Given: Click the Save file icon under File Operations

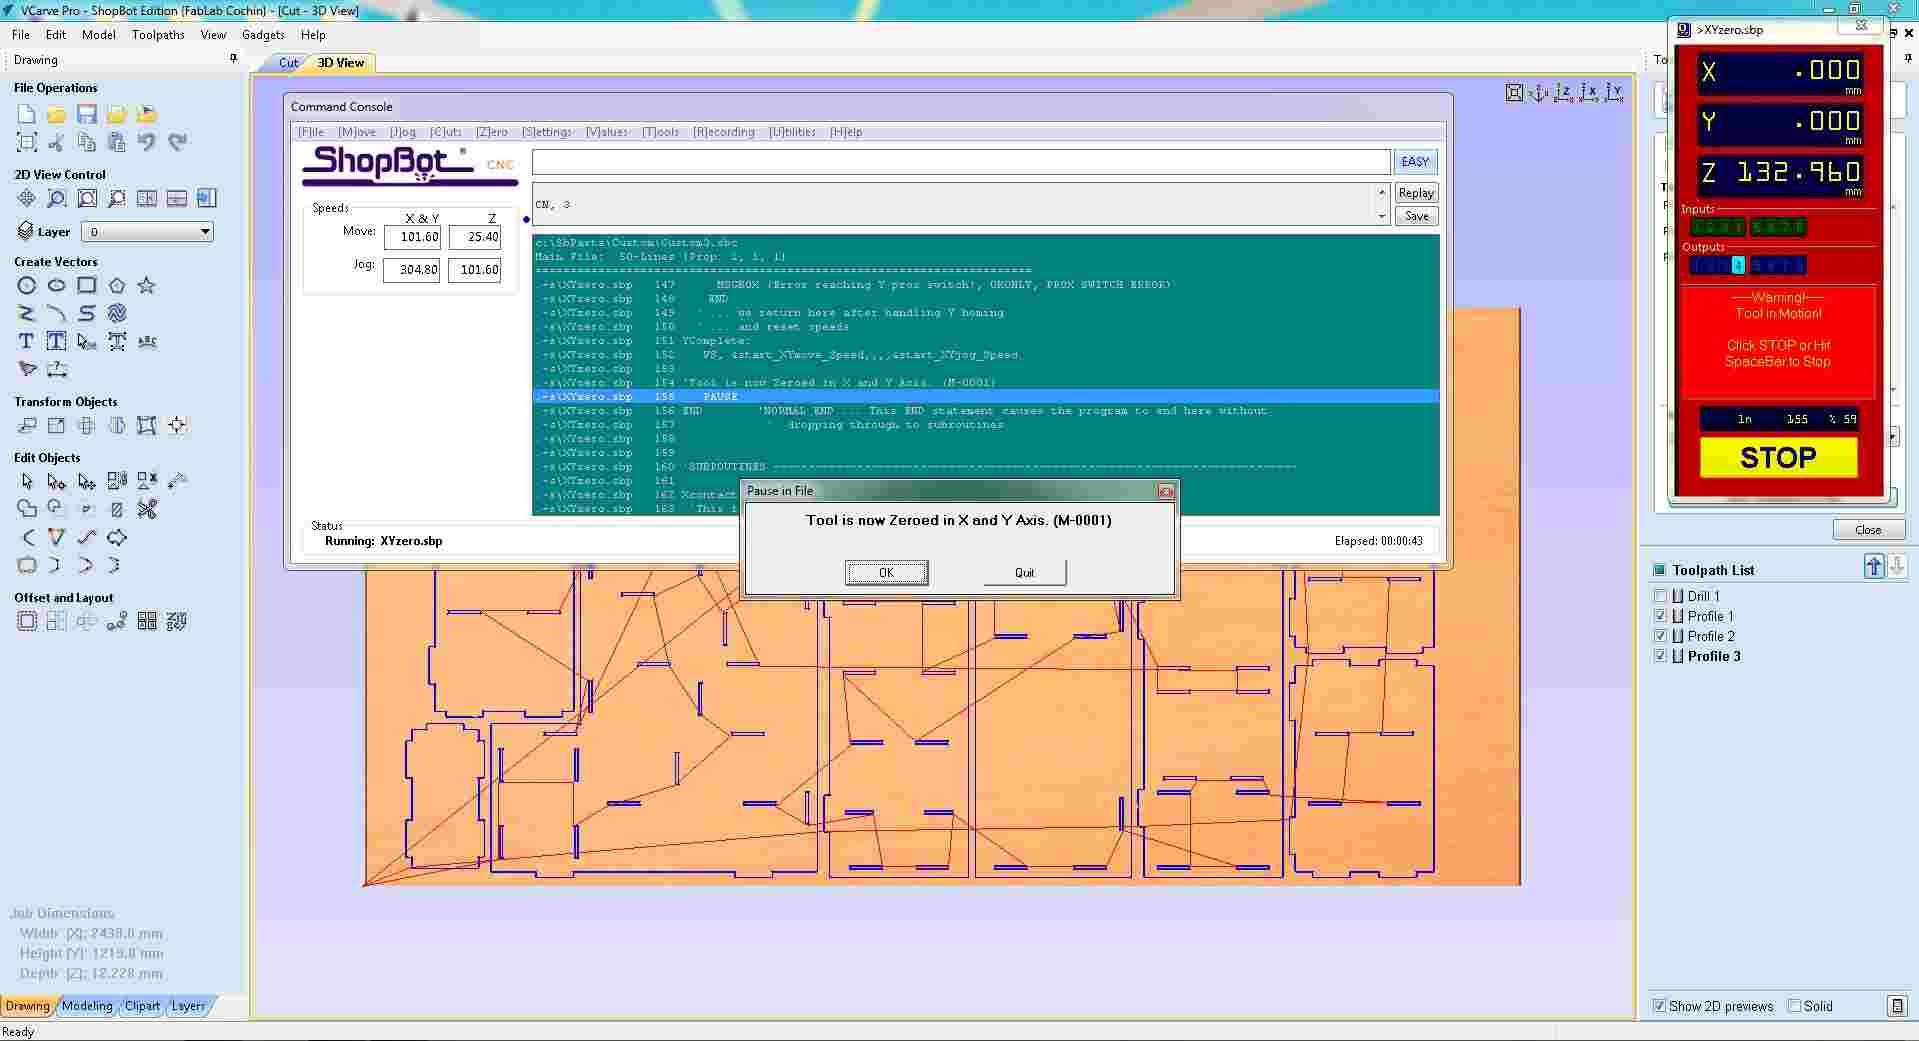Looking at the screenshot, I should [x=87, y=114].
